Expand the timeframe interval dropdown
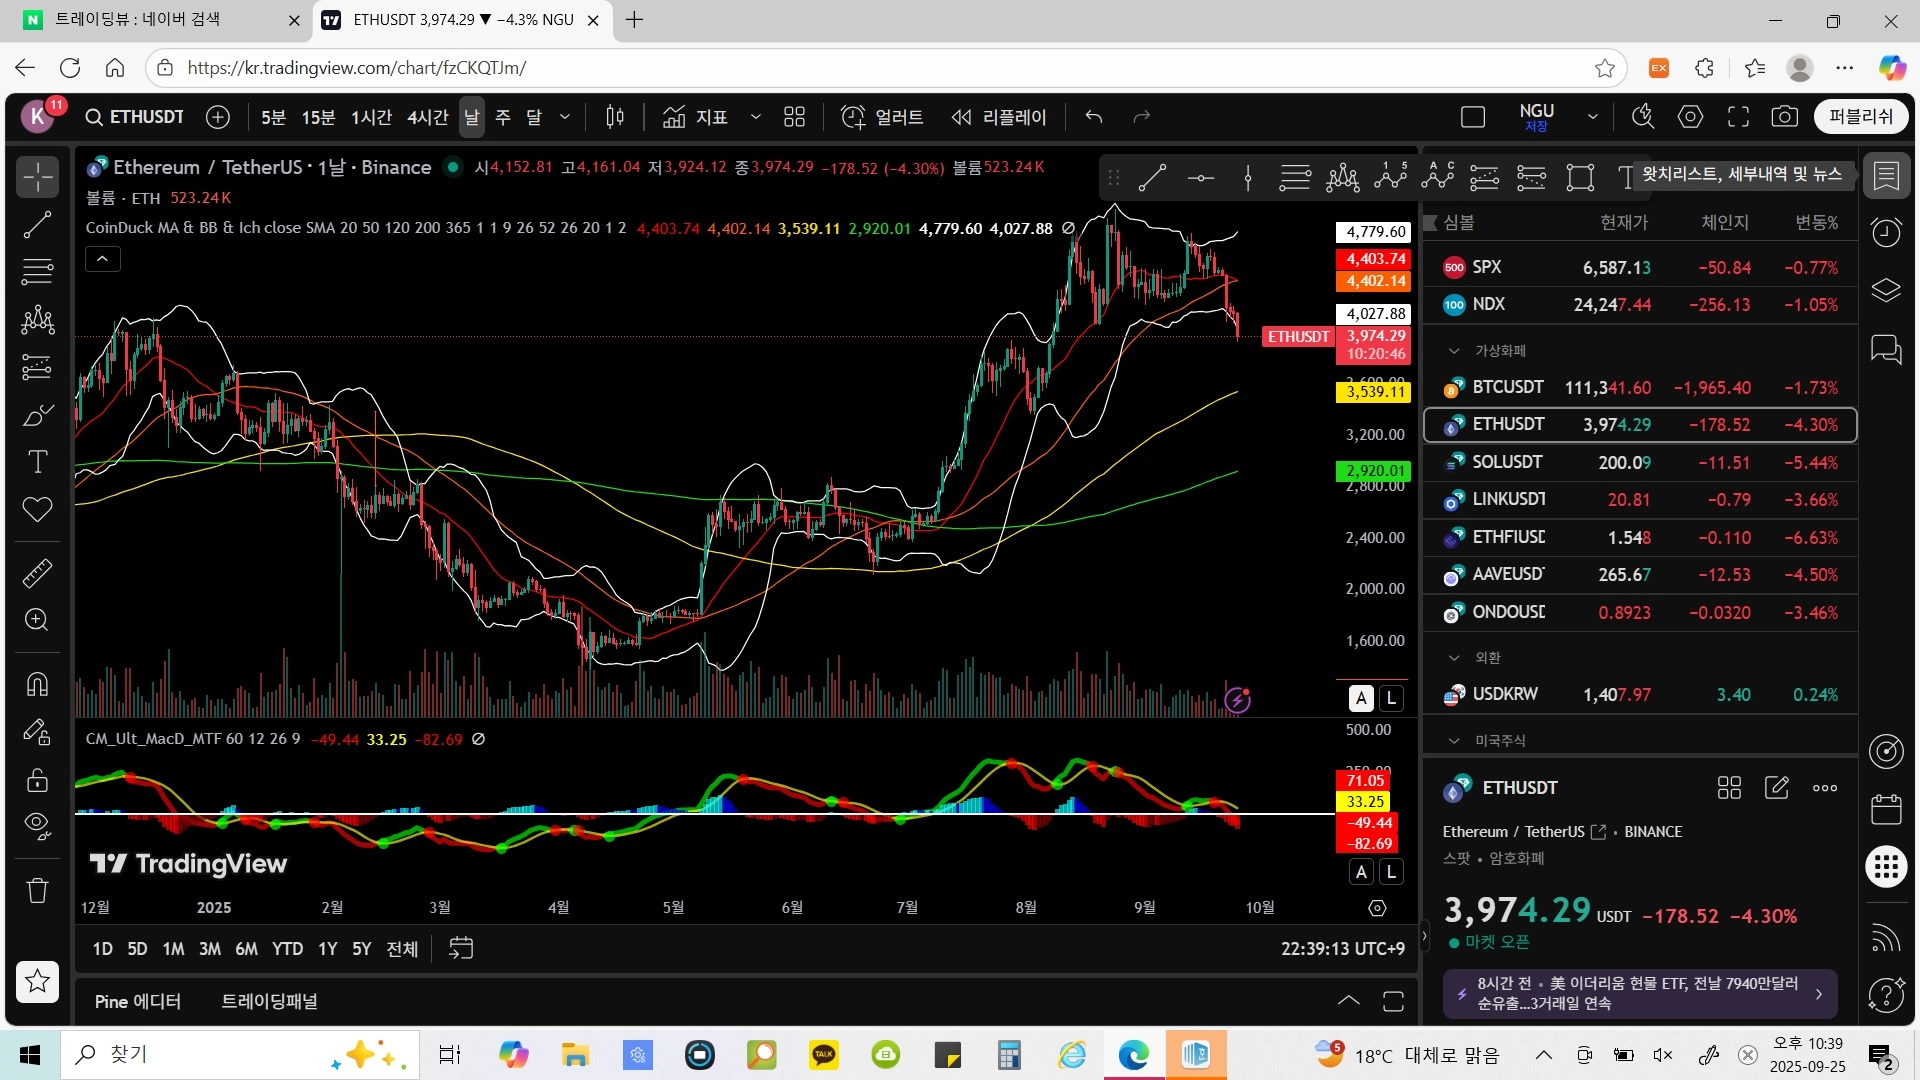This screenshot has width=1920, height=1080. [565, 117]
